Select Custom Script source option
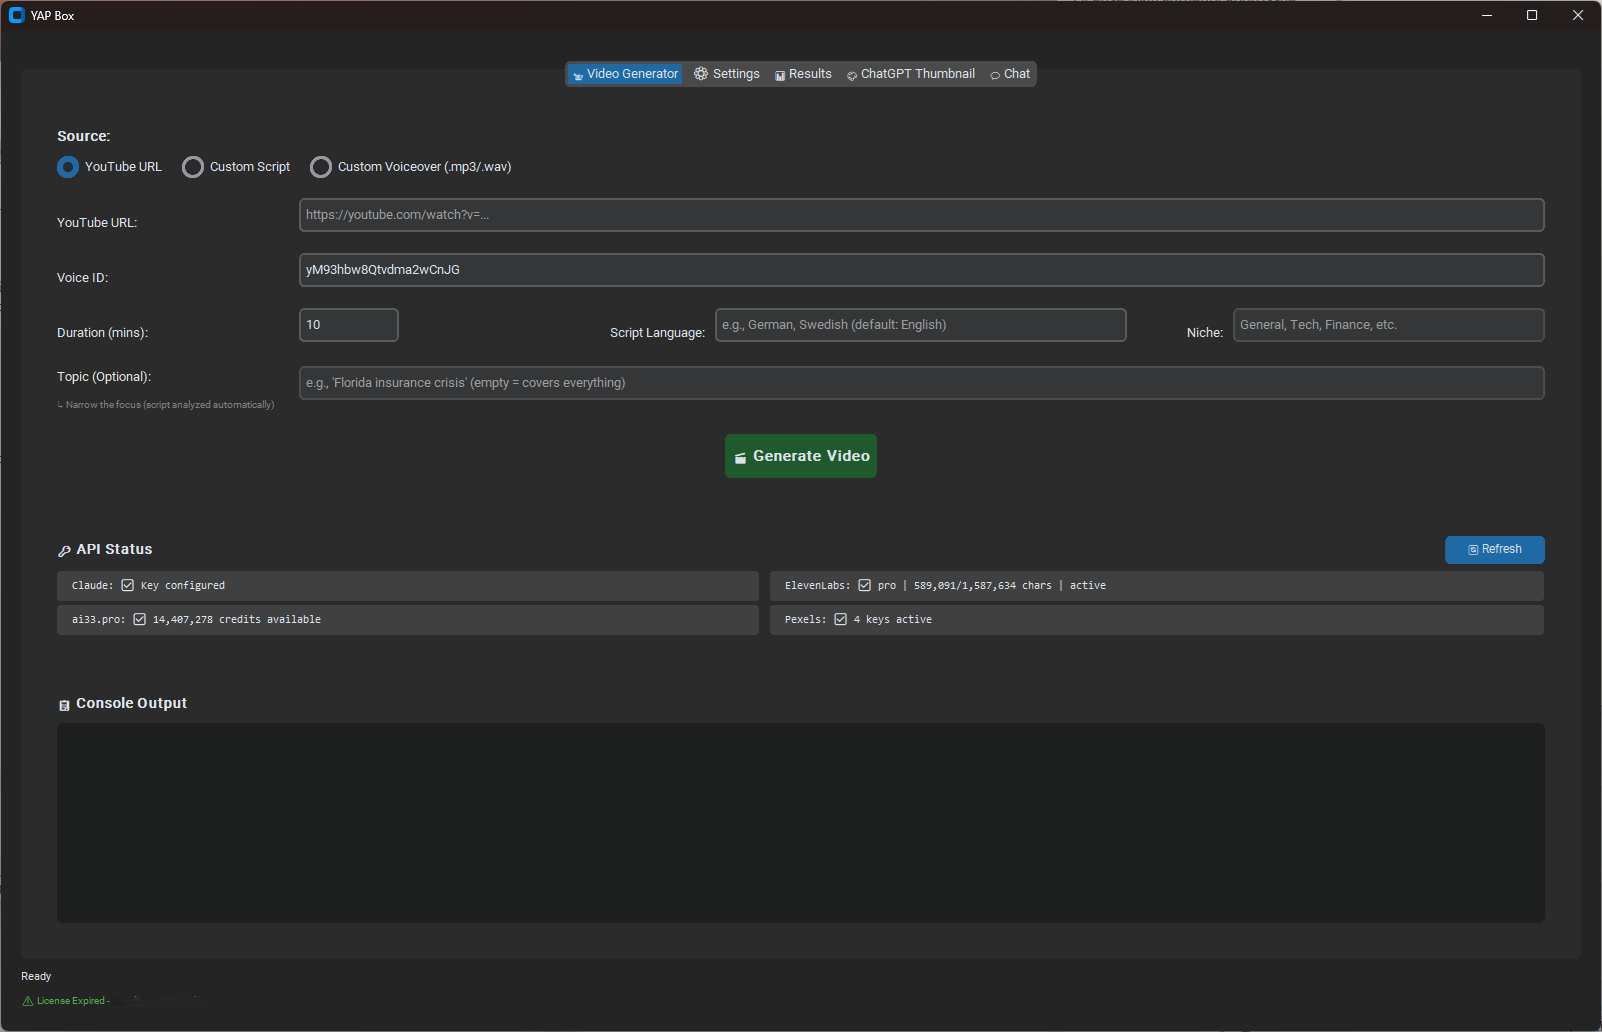This screenshot has height=1032, width=1602. tap(236, 167)
